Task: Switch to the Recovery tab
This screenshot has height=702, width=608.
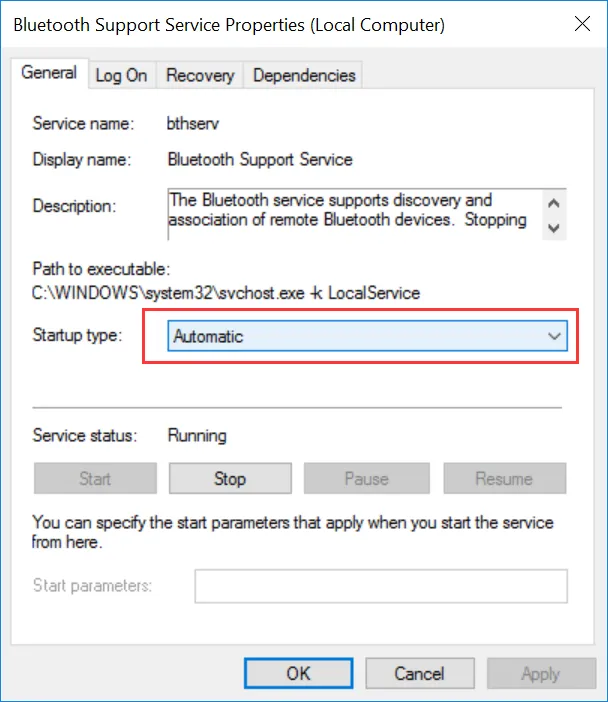Action: click(x=200, y=75)
